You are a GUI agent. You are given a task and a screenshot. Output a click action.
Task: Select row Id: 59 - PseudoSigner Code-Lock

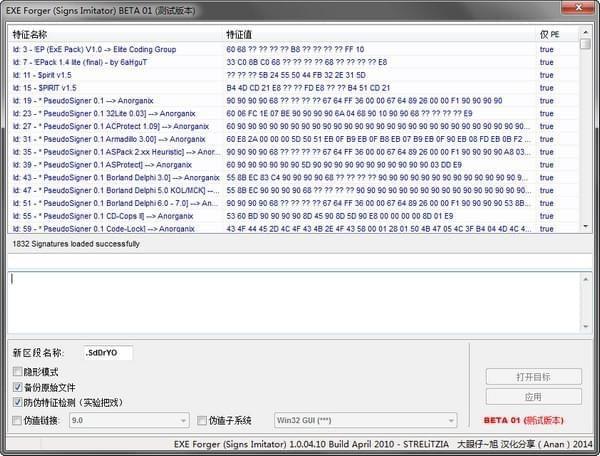[293, 228]
